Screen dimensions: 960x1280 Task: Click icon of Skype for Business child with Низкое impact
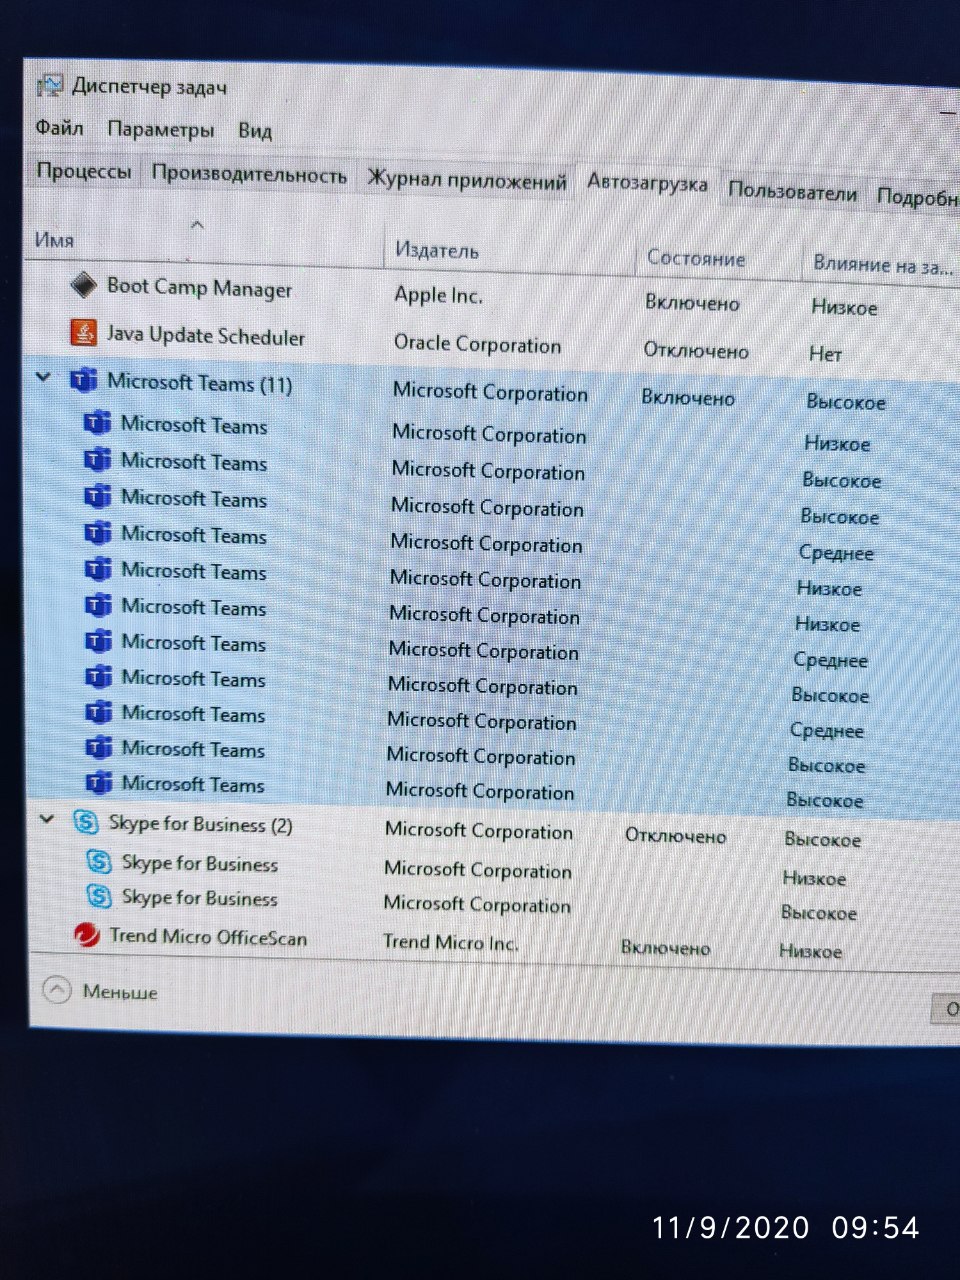point(99,861)
